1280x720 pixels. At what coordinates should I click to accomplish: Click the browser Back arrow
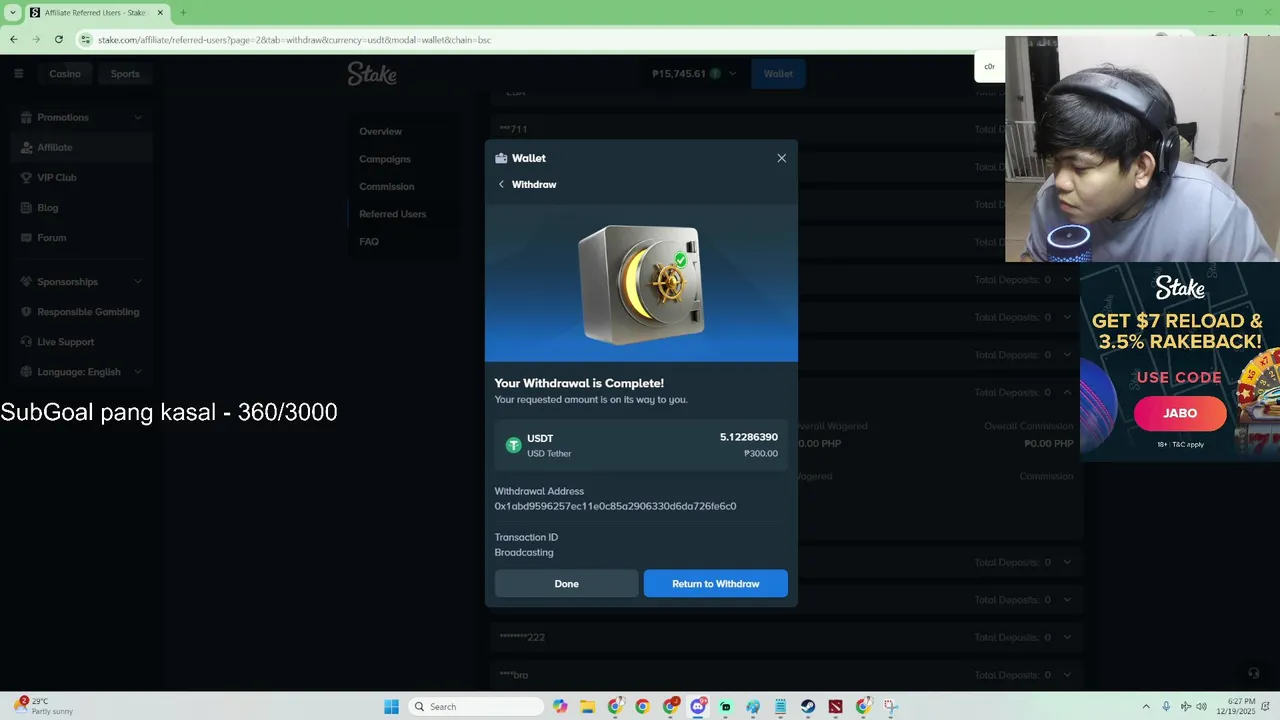(13, 39)
